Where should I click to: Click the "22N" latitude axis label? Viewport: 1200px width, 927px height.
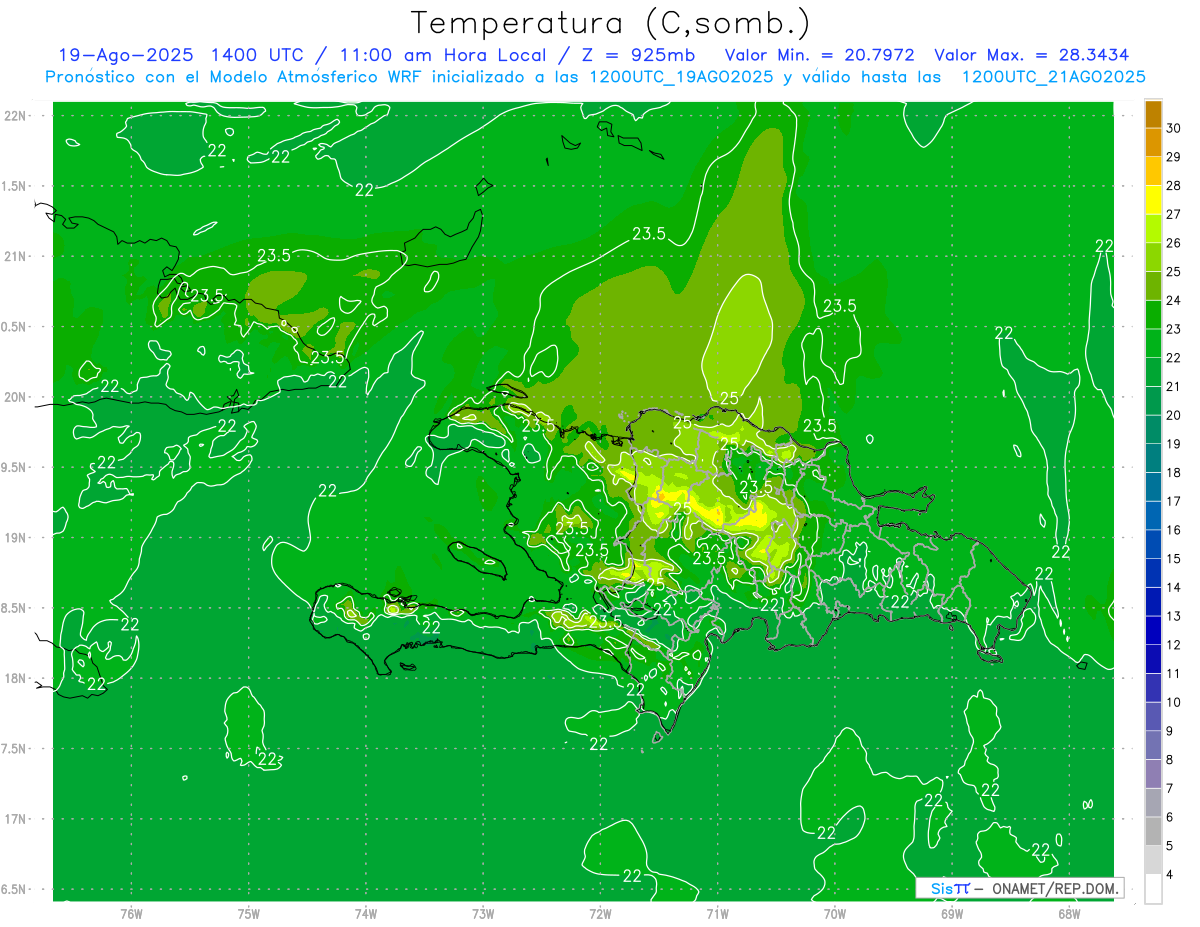click(x=16, y=115)
